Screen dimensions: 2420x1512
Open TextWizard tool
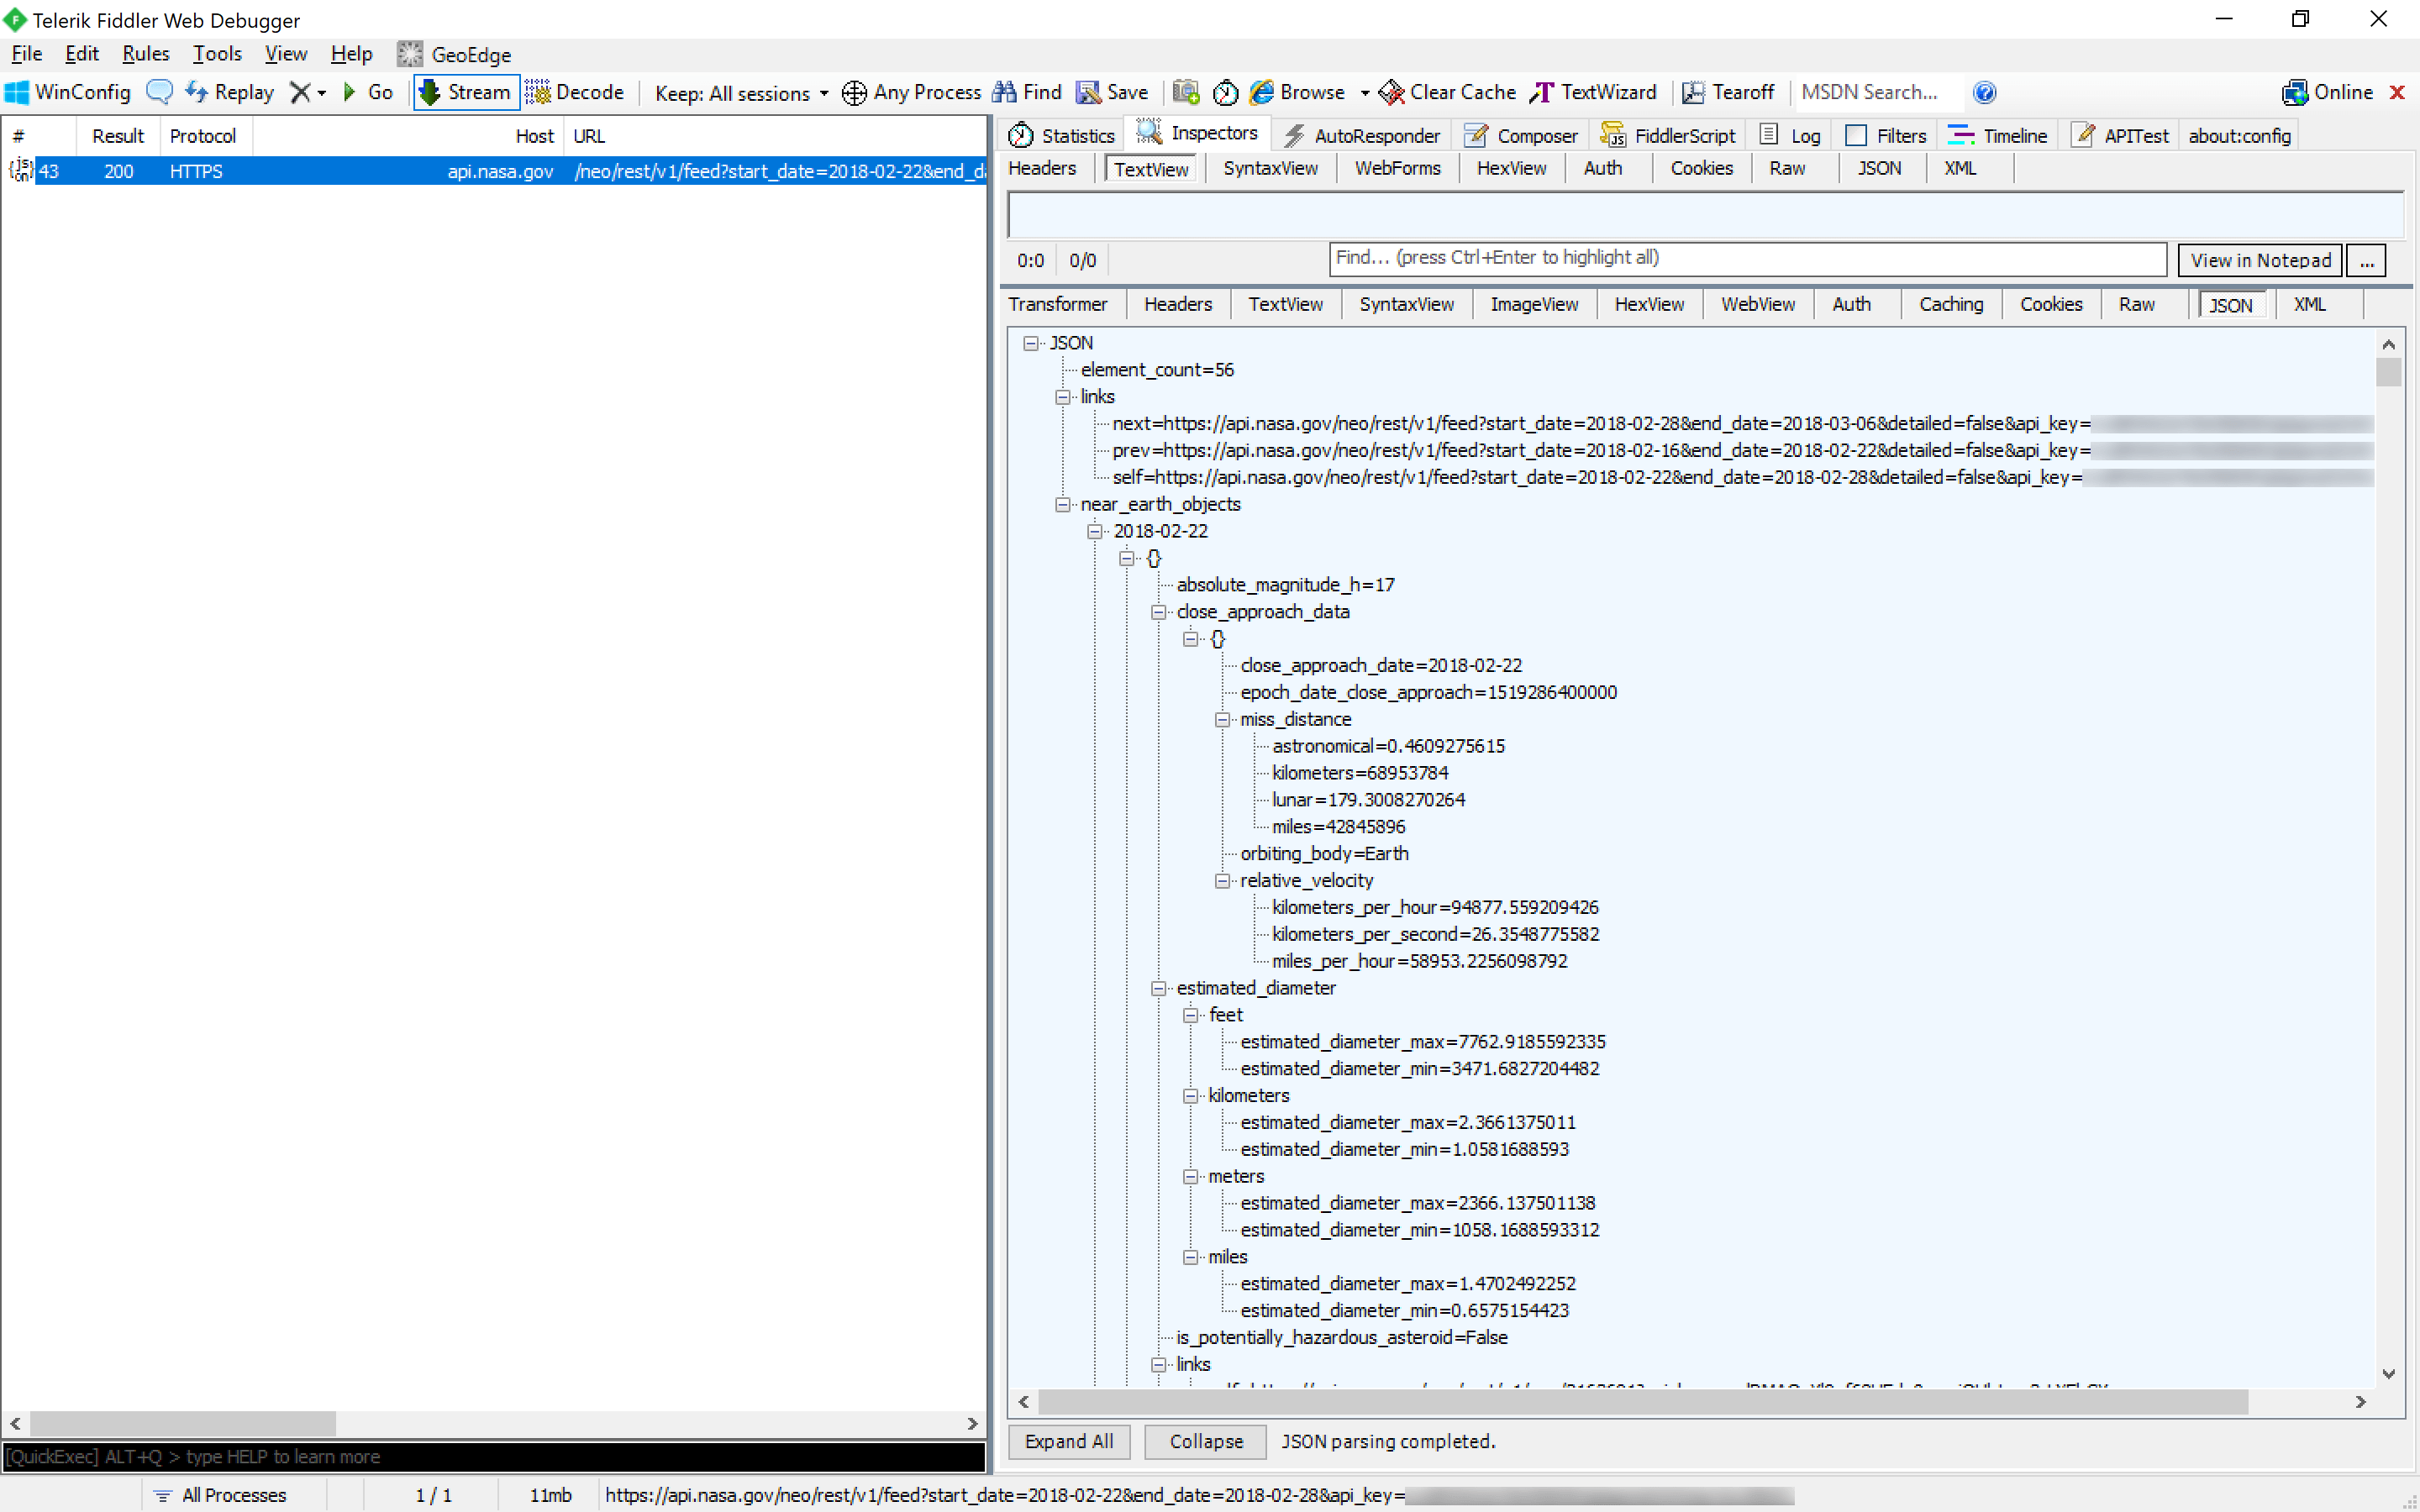click(1593, 92)
